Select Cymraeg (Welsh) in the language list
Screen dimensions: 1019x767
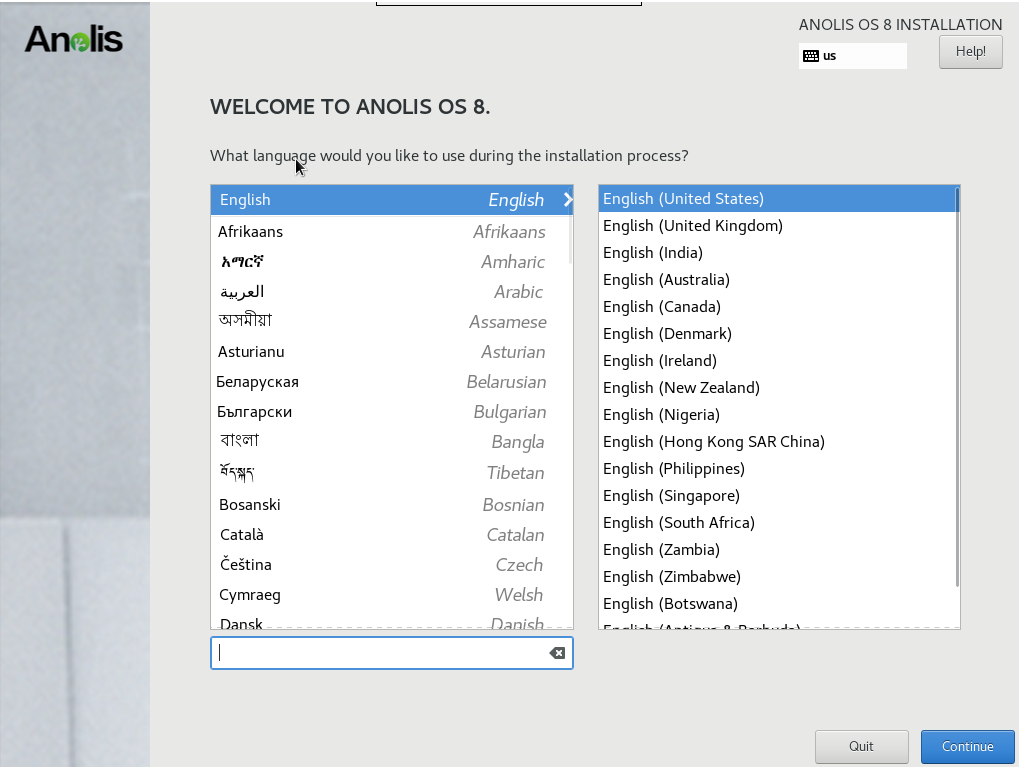point(391,595)
